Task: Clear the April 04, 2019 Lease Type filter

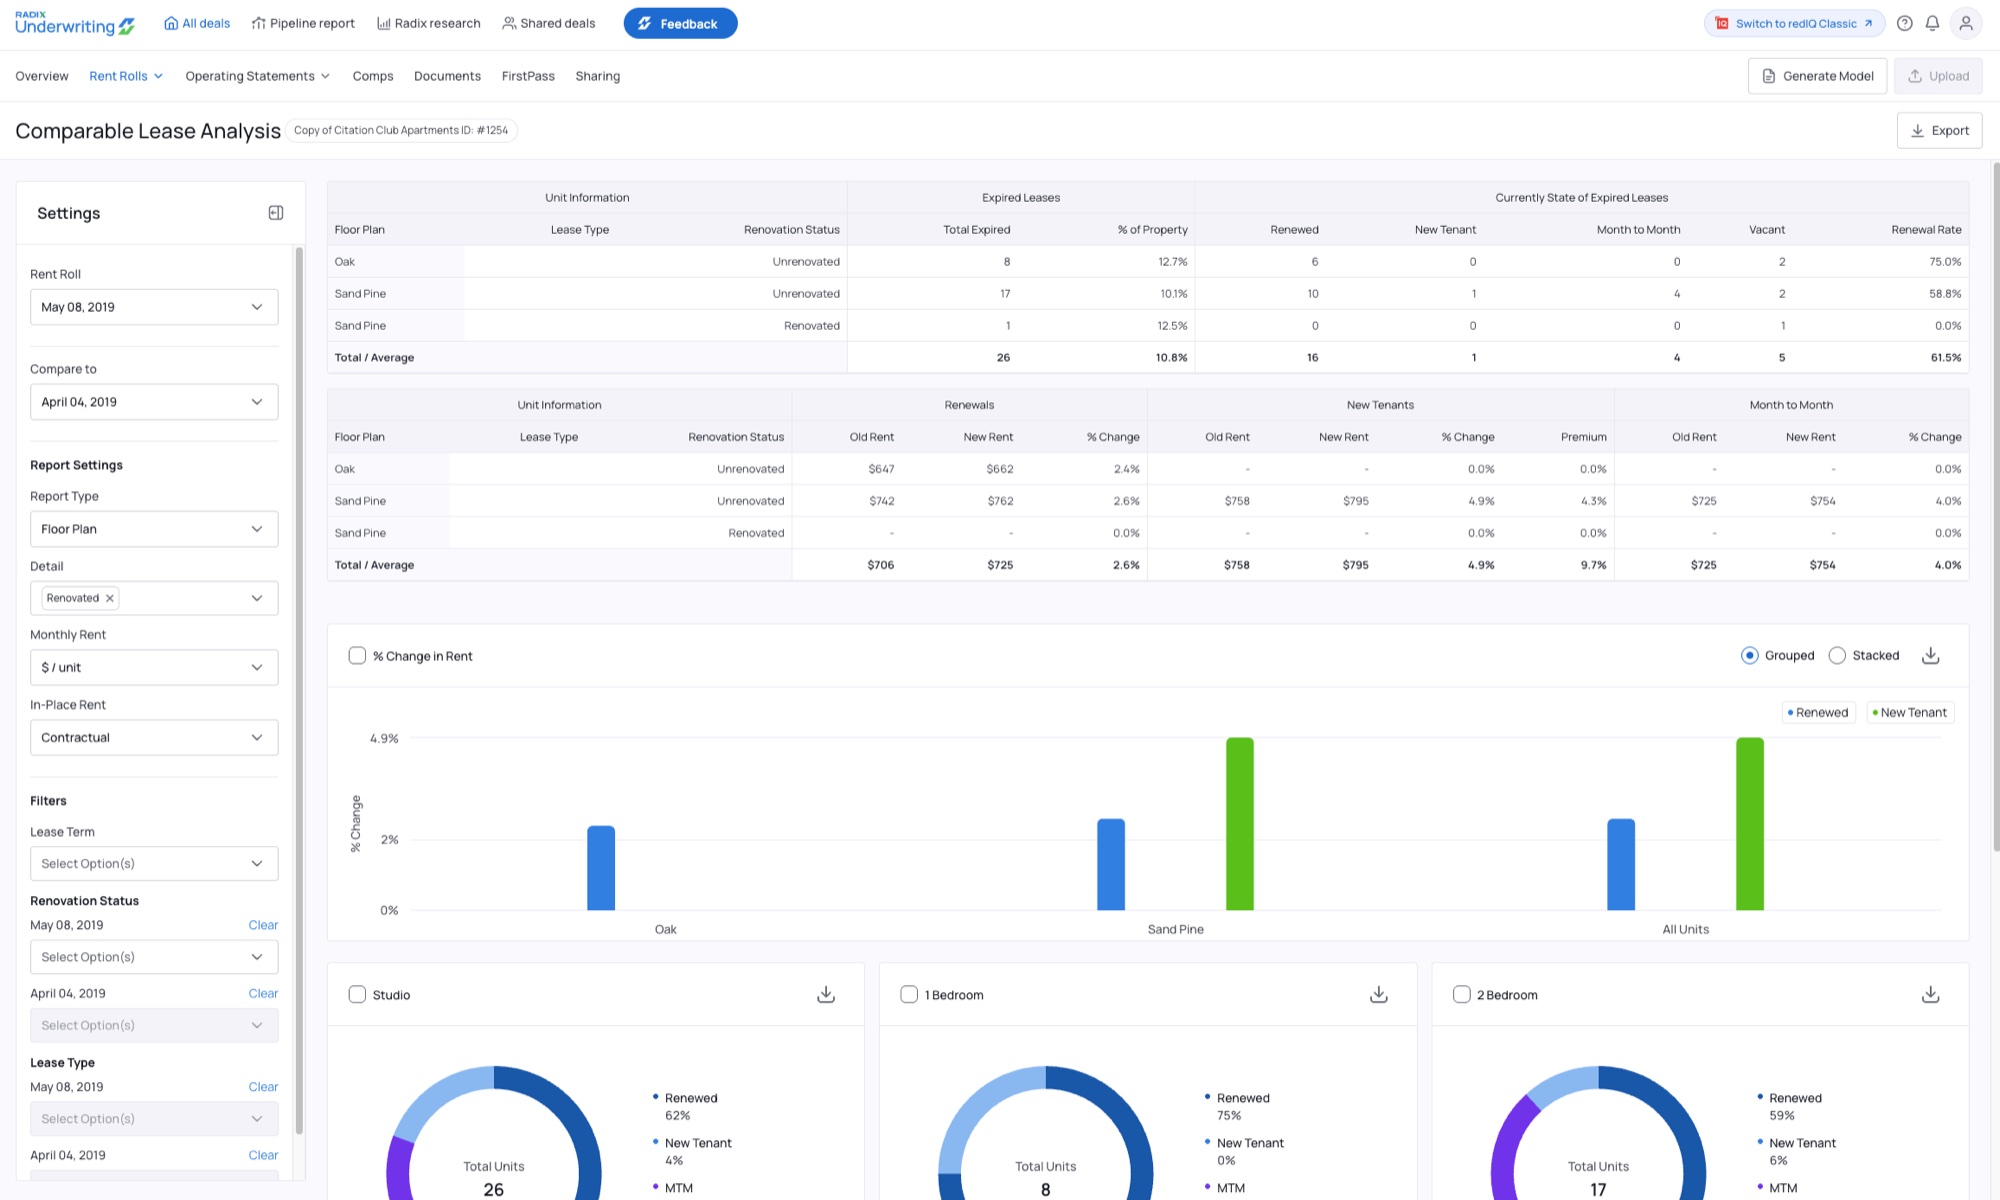Action: click(x=263, y=1155)
